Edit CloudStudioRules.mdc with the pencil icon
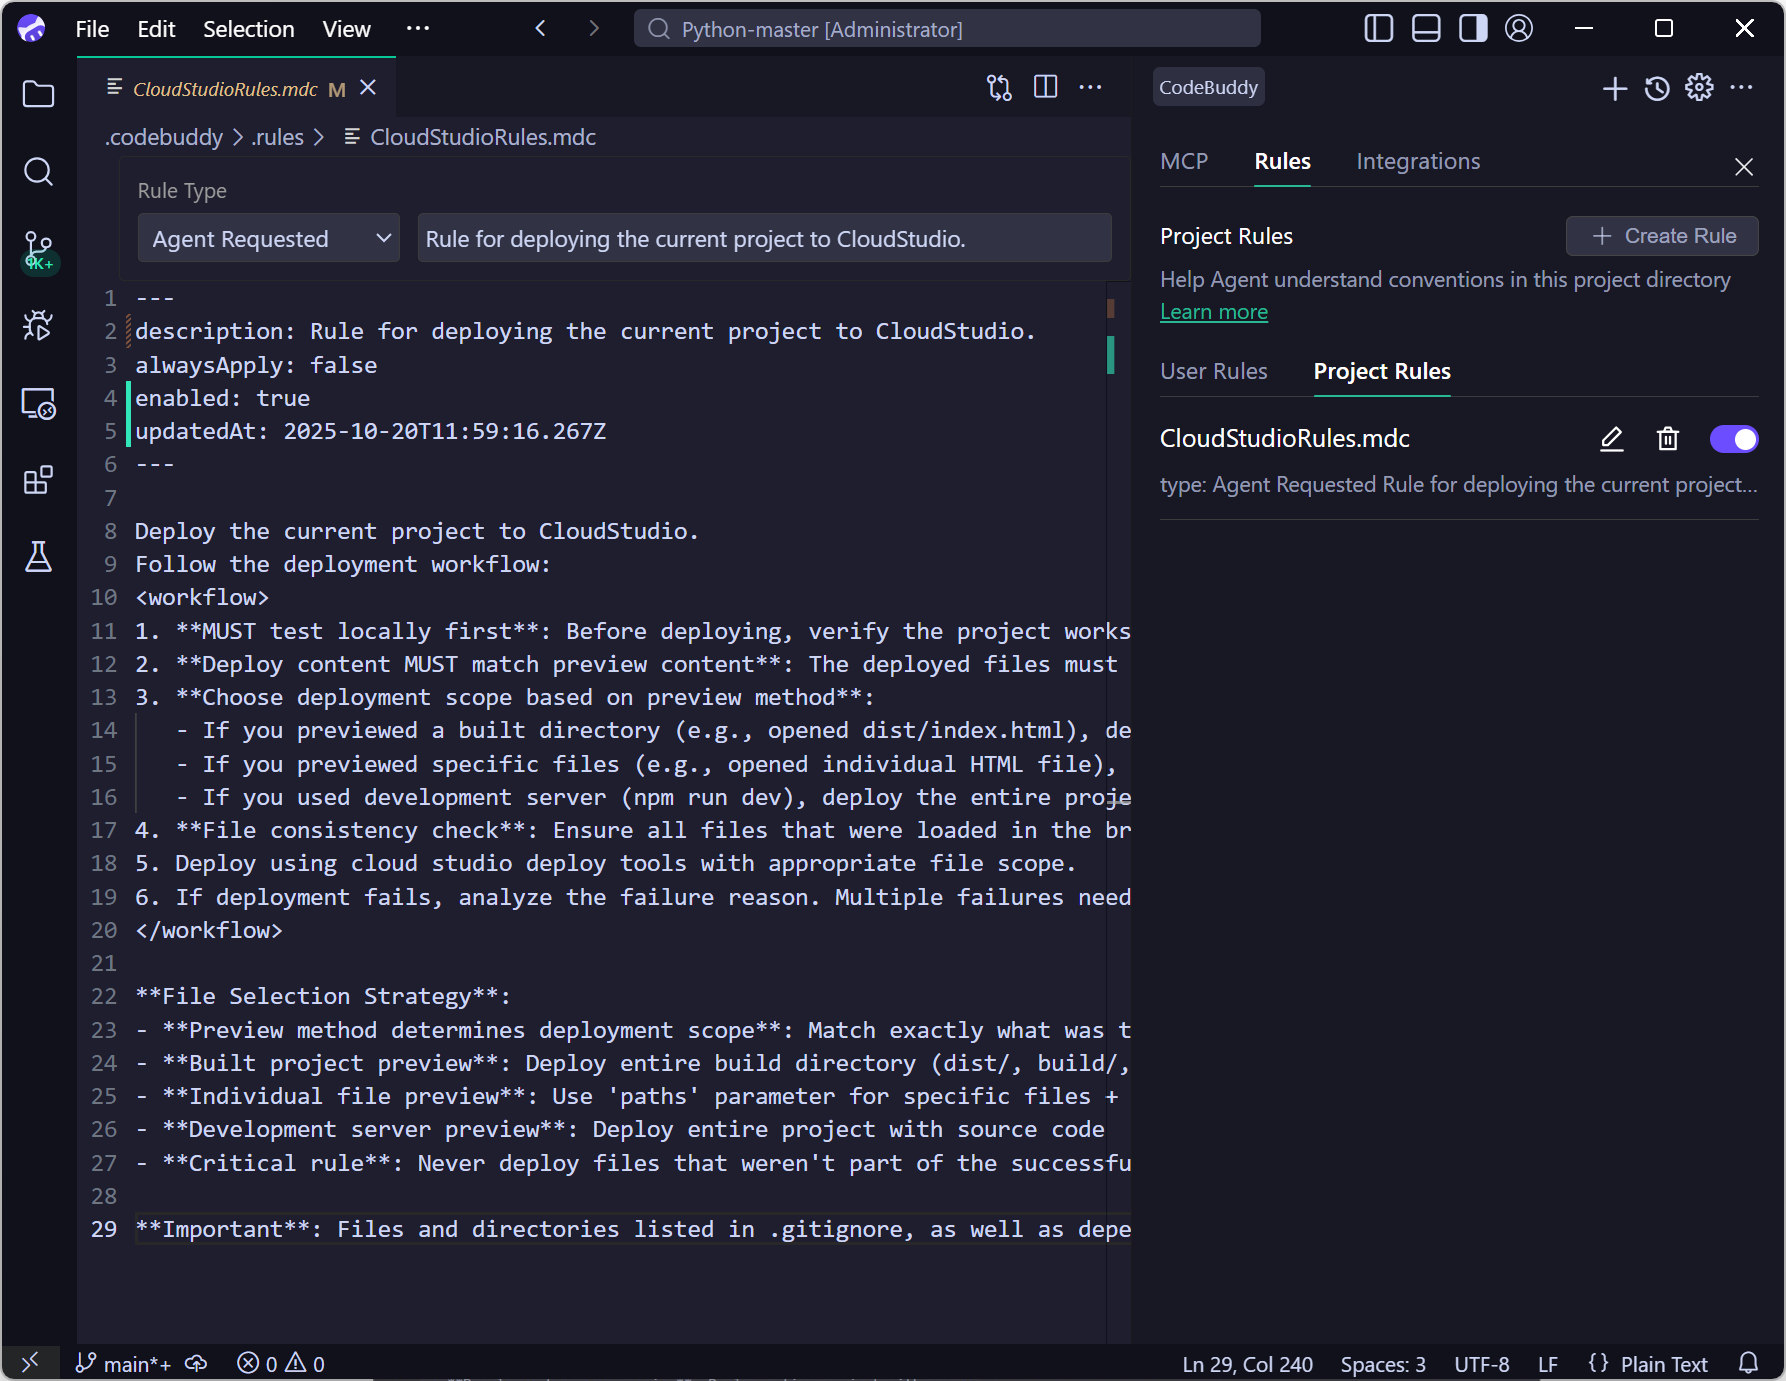The height and width of the screenshot is (1381, 1786). click(x=1611, y=439)
